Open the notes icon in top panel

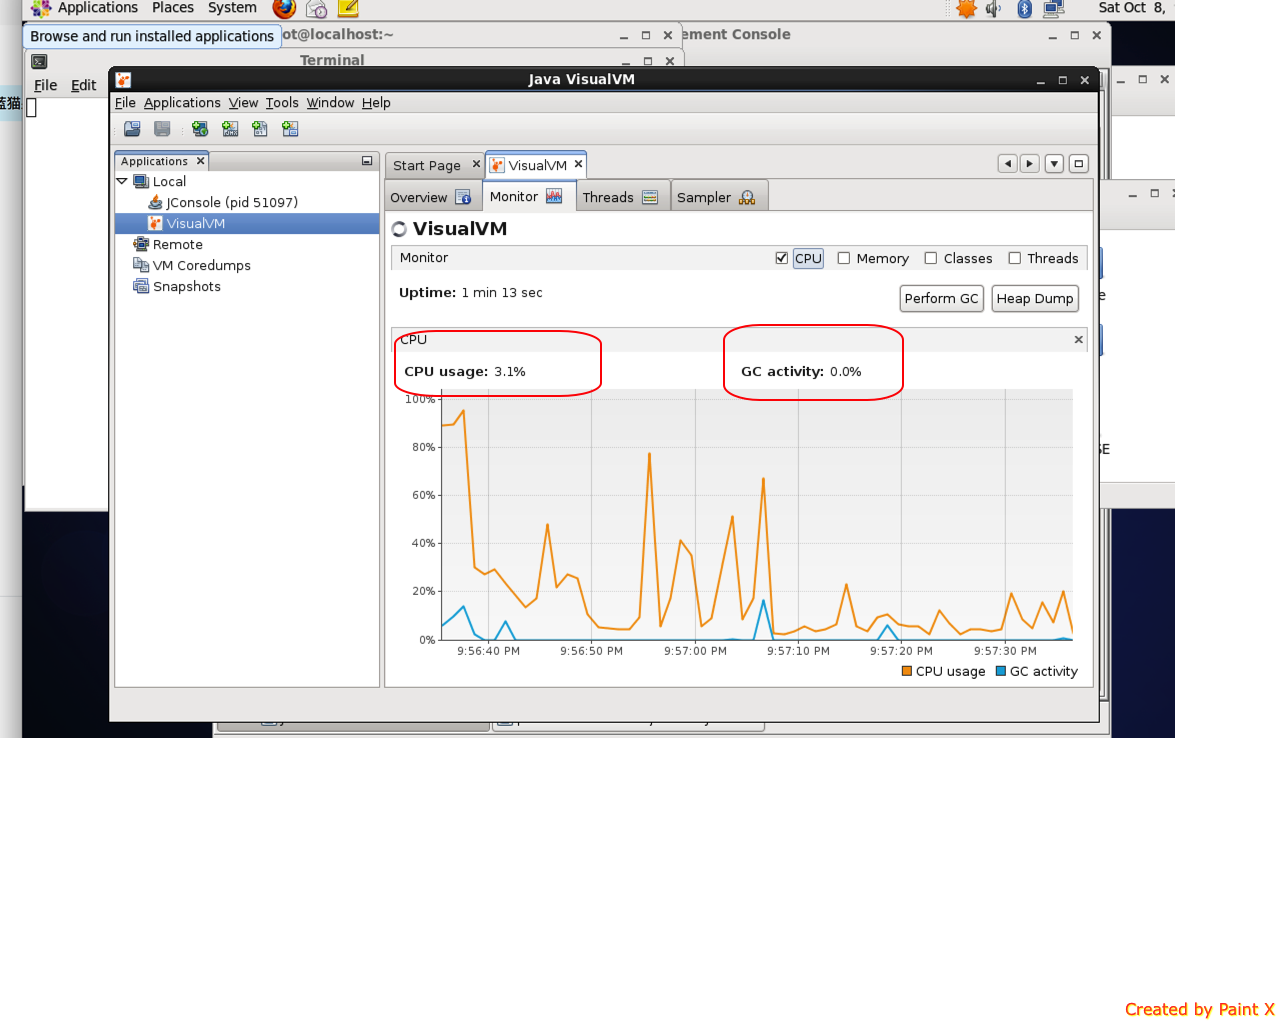tap(348, 9)
